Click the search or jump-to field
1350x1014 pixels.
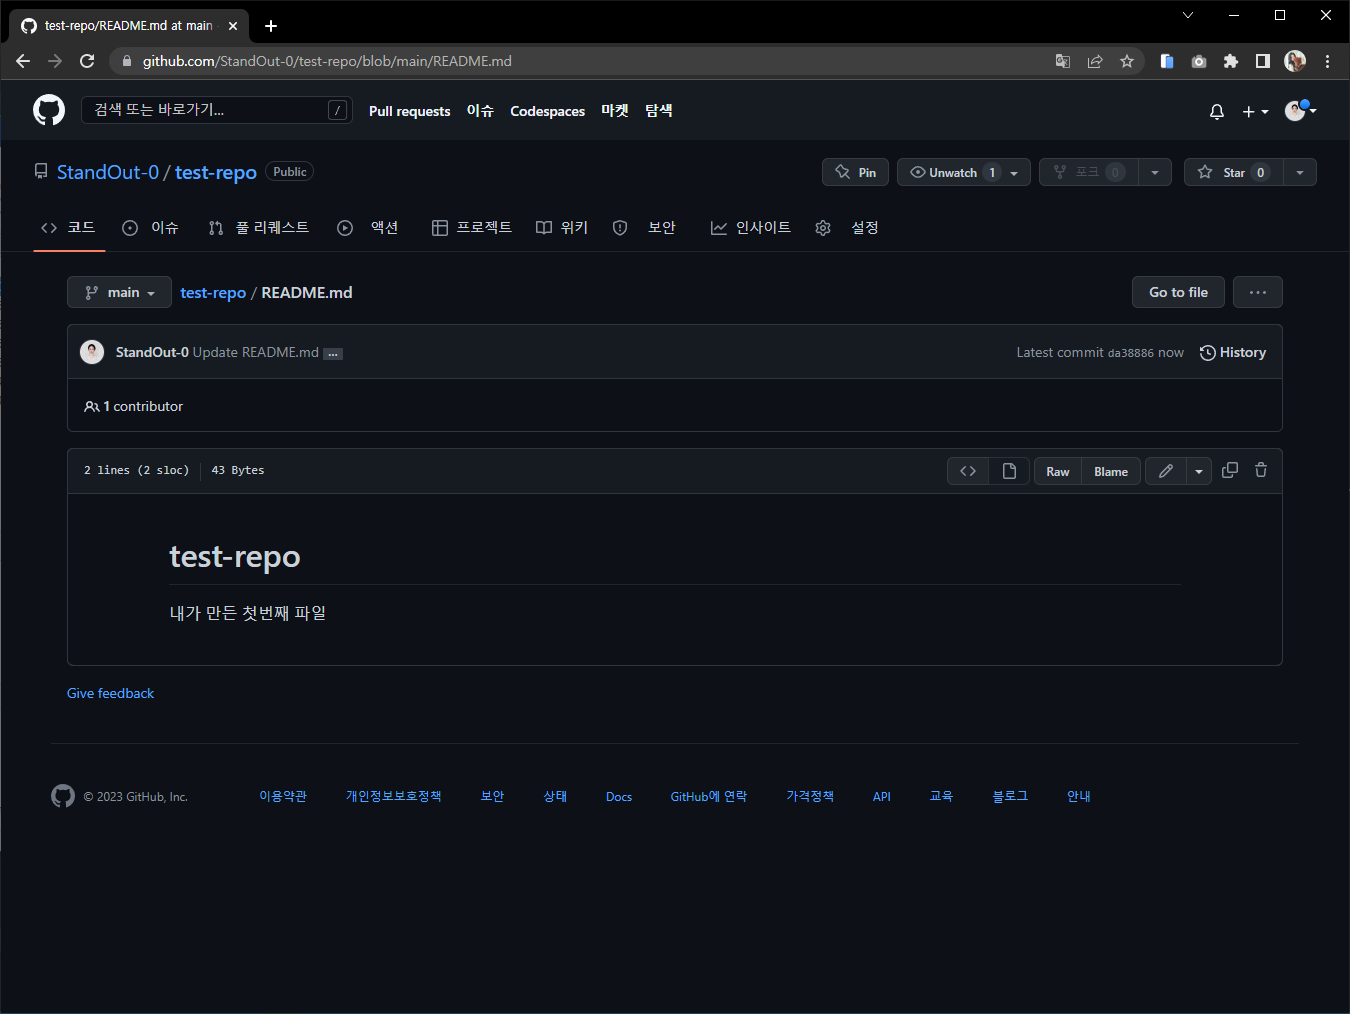coord(216,110)
